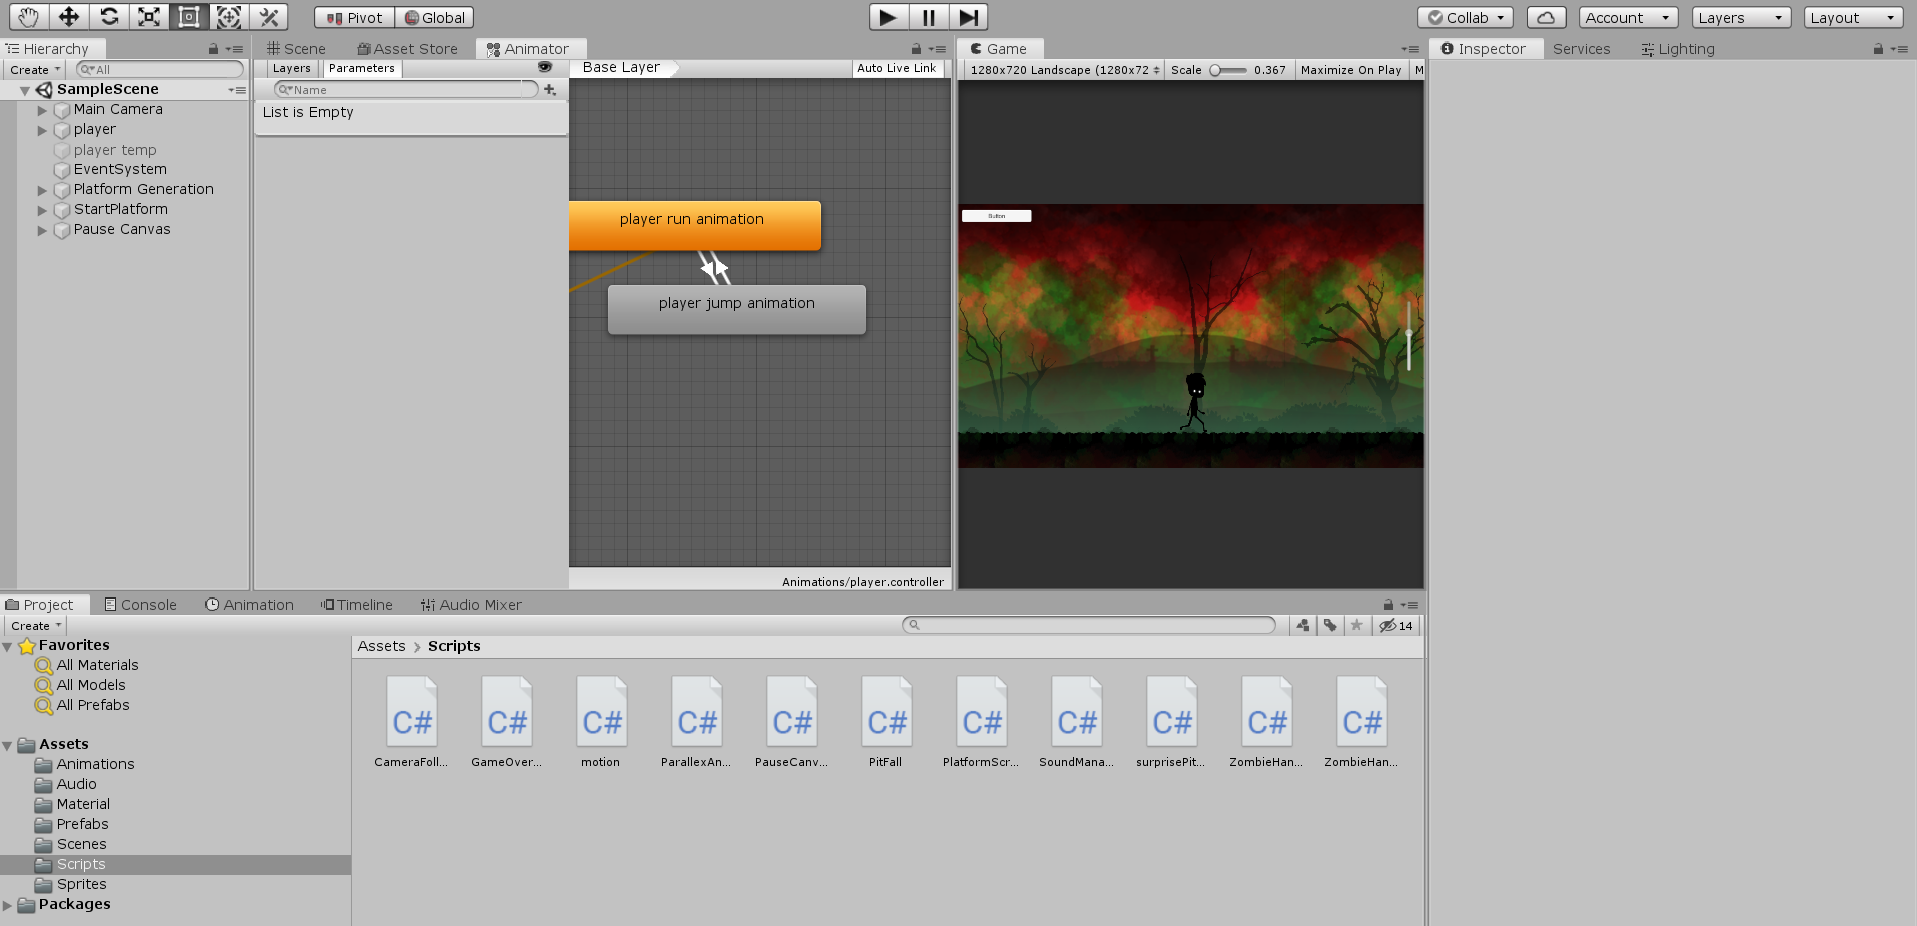Open the Account dropdown
Screen dimensions: 1917x926
(x=1628, y=18)
